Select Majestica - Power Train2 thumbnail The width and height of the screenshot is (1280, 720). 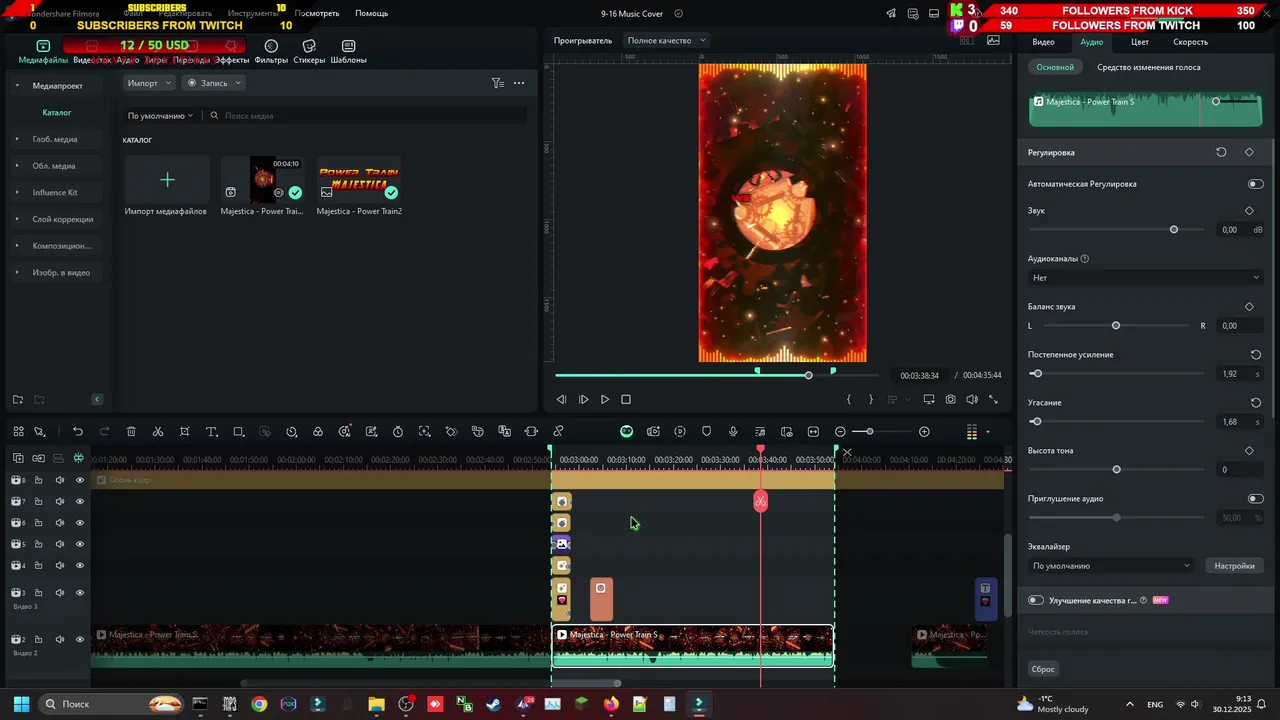pyautogui.click(x=359, y=180)
